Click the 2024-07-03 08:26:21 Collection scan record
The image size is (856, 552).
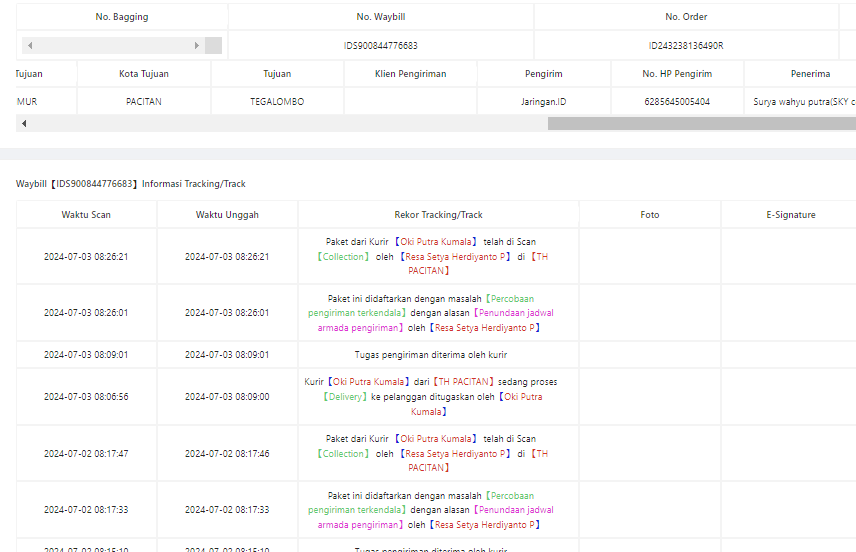431,257
